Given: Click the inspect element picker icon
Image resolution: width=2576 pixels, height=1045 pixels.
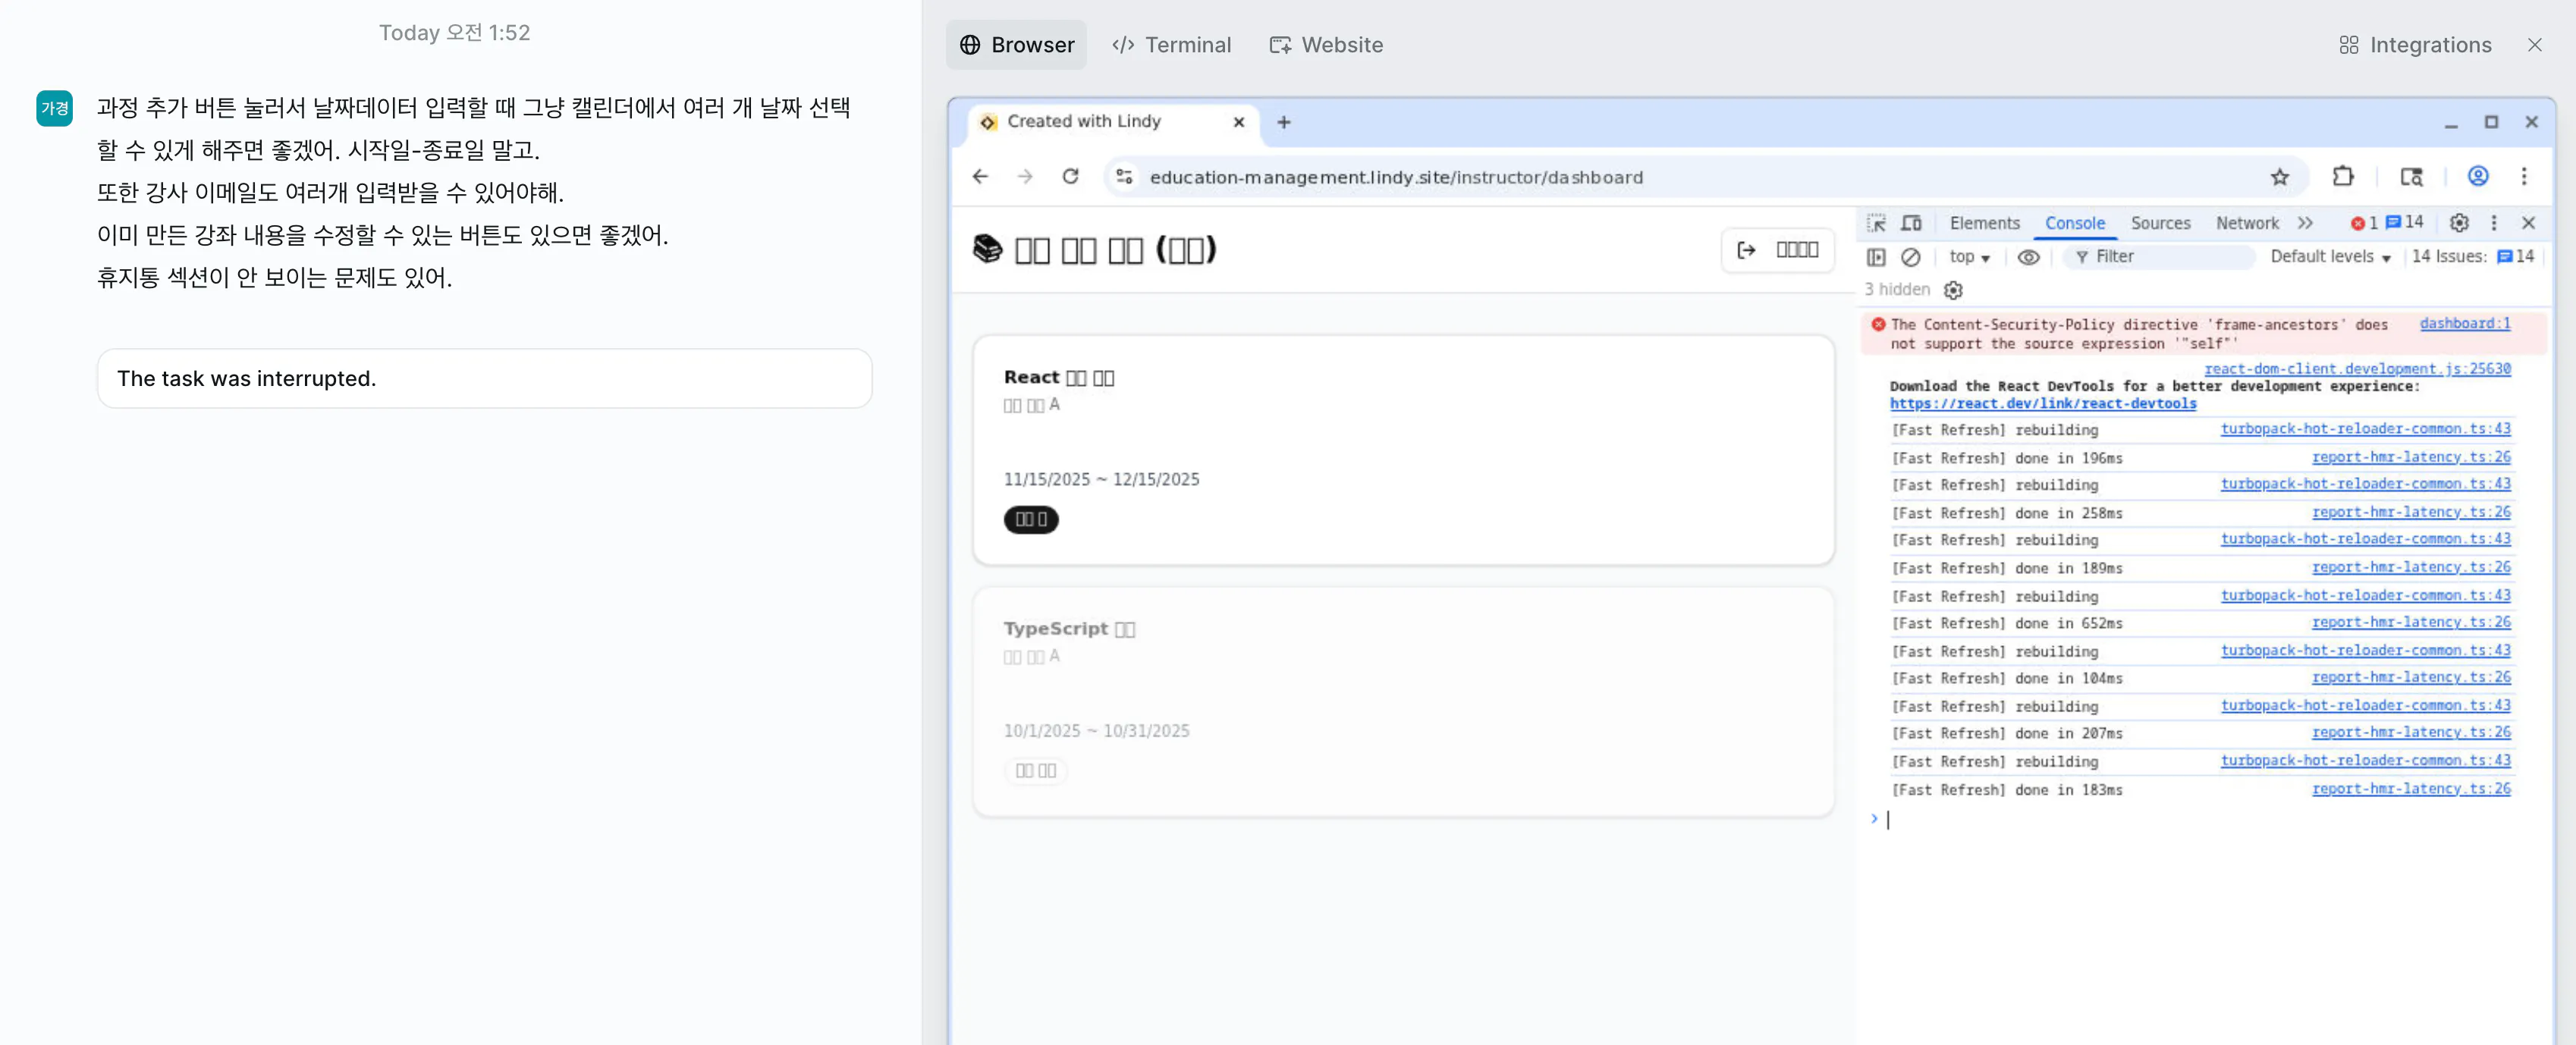Looking at the screenshot, I should (x=1876, y=223).
